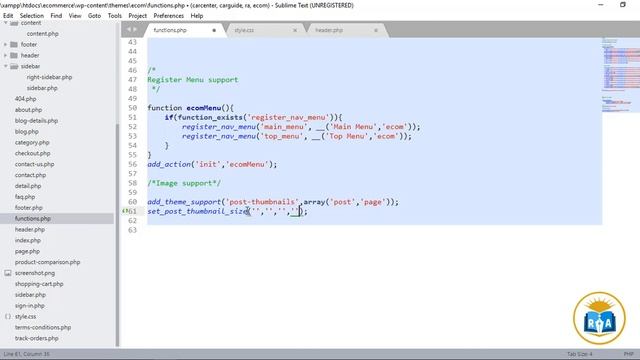Open footer.php file
The image size is (640, 360).
coord(29,208)
